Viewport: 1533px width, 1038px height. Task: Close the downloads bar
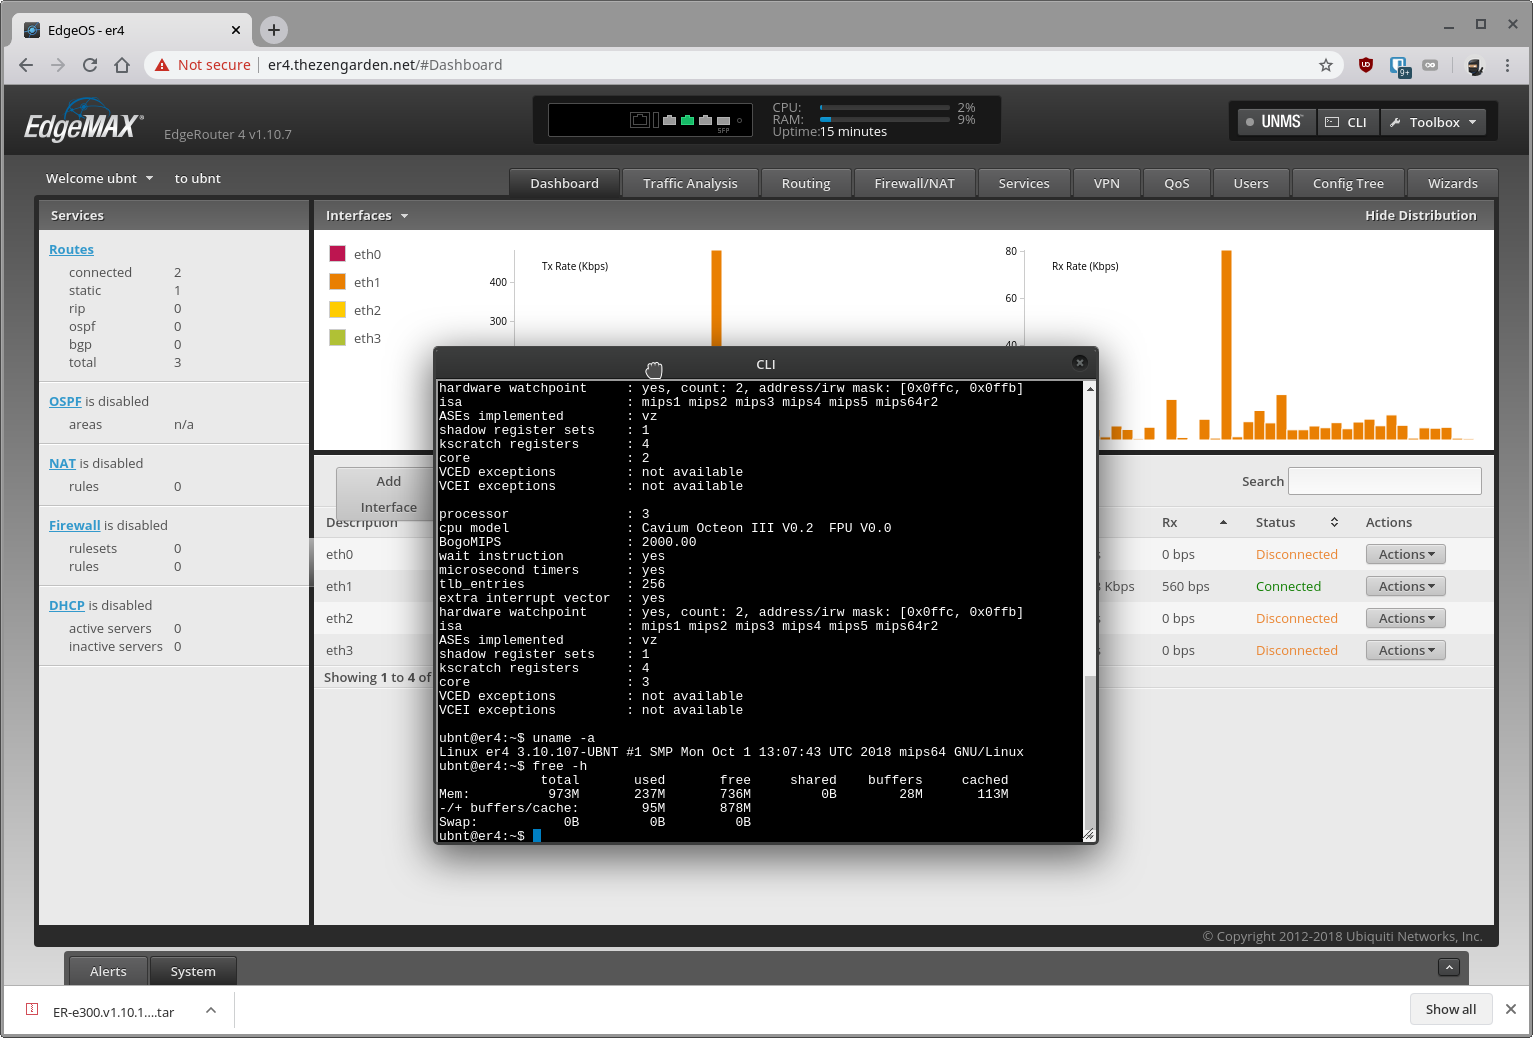(1511, 1009)
